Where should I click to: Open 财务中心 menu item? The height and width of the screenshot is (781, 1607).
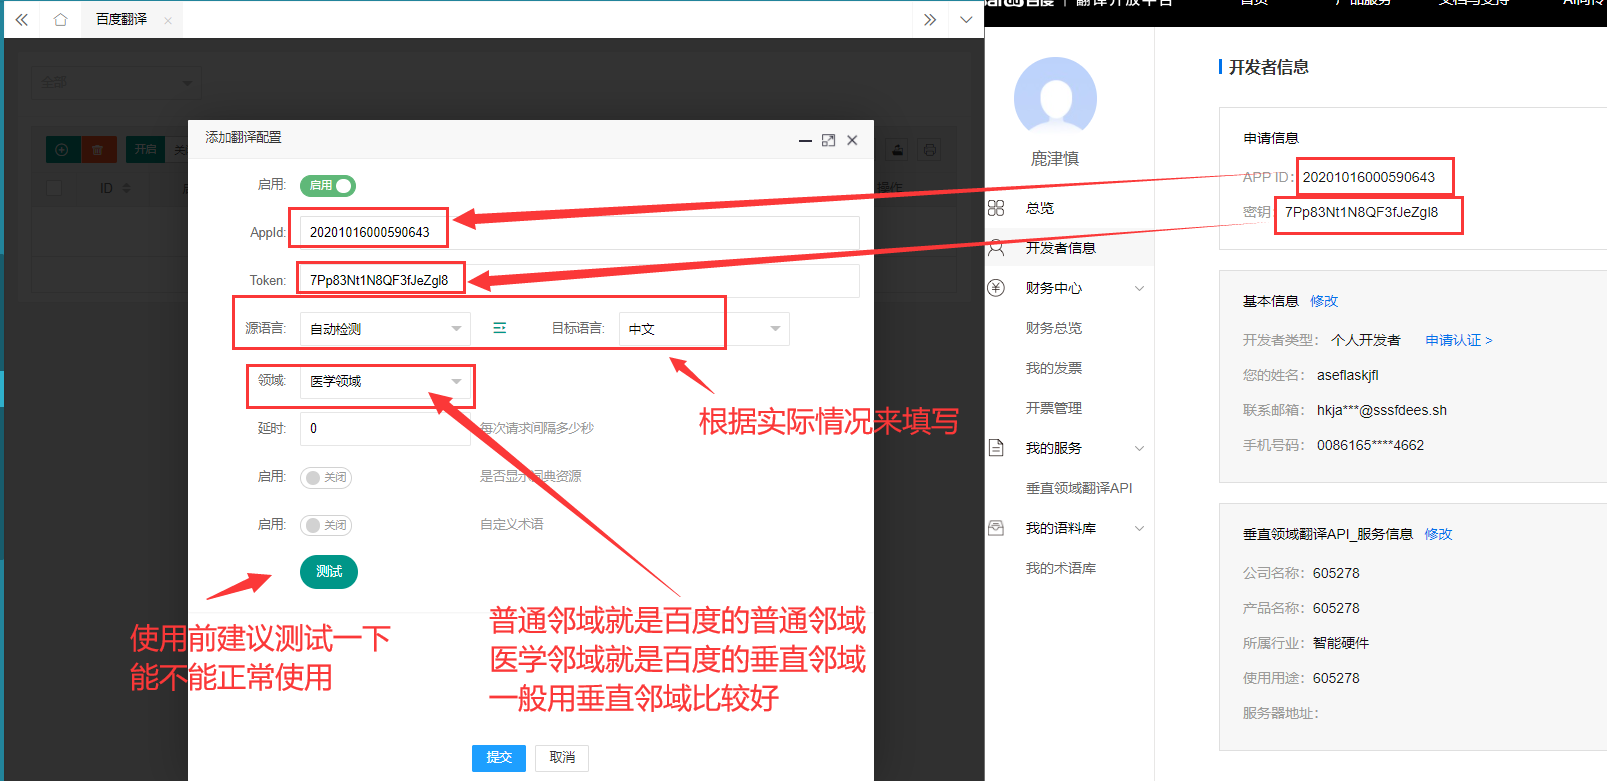(1053, 288)
